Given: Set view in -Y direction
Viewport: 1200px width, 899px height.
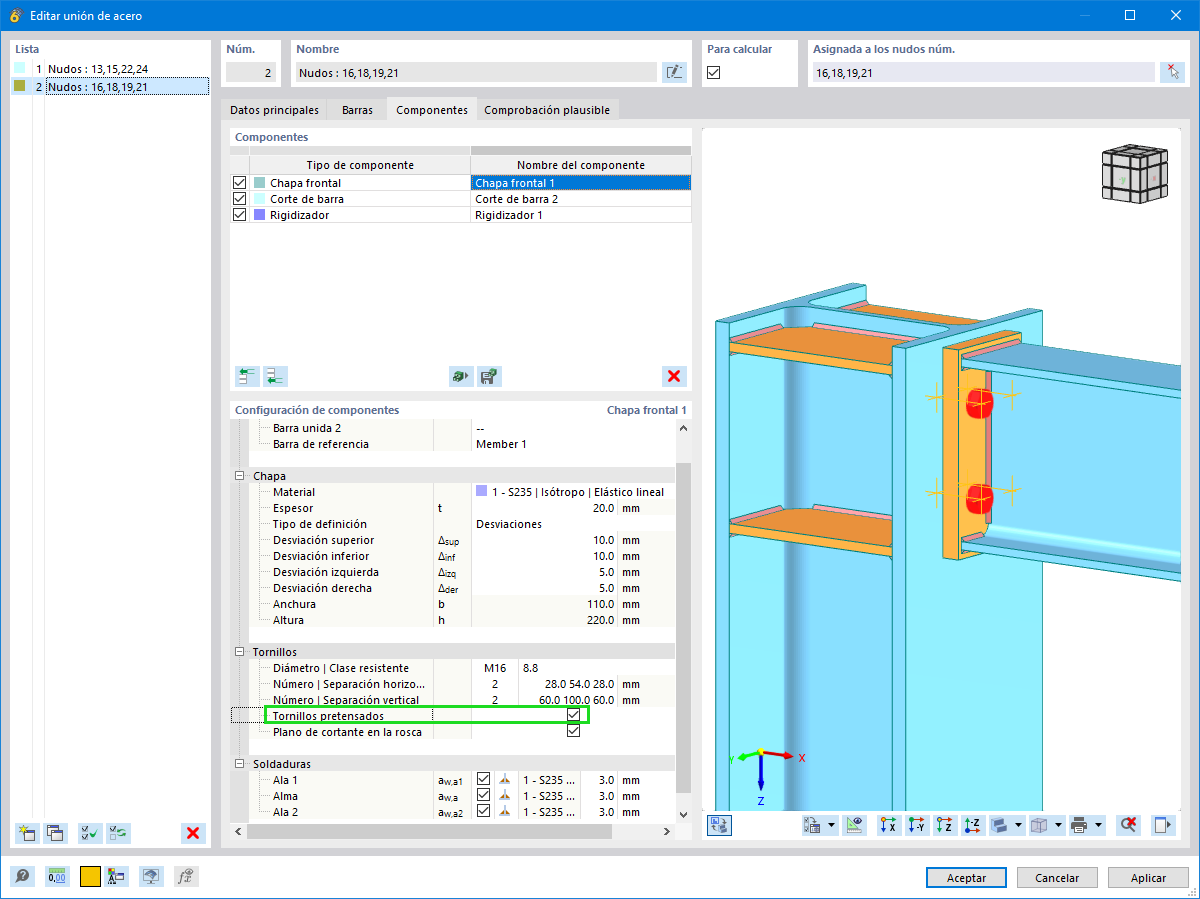Looking at the screenshot, I should [916, 825].
